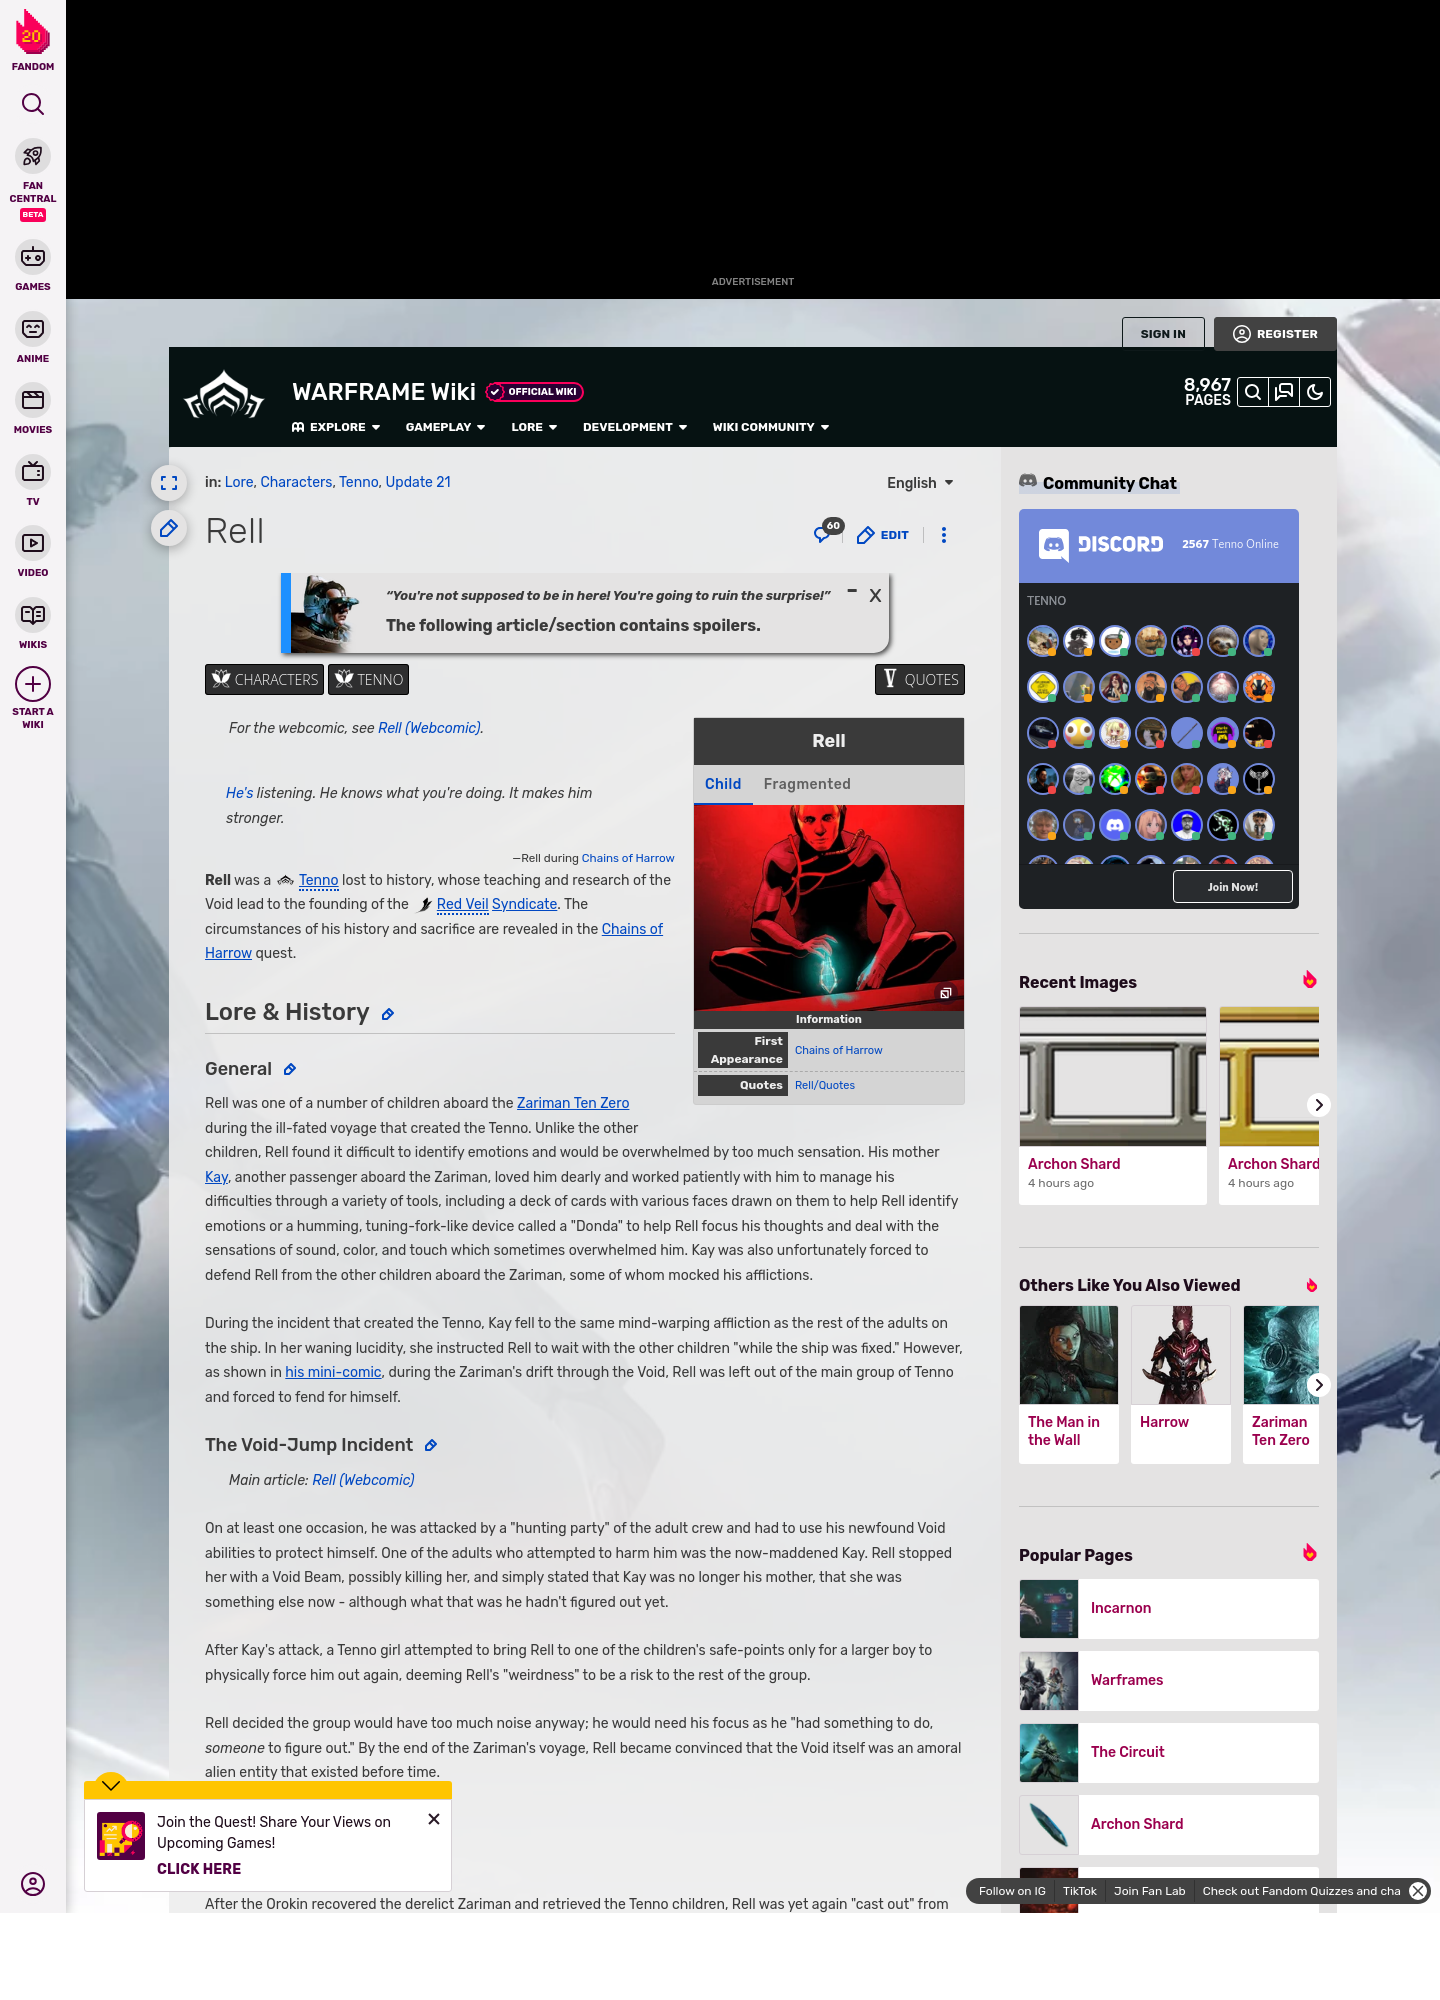Viewport: 1440px width, 2000px height.
Task: Expand the article to full width
Action: pyautogui.click(x=169, y=483)
